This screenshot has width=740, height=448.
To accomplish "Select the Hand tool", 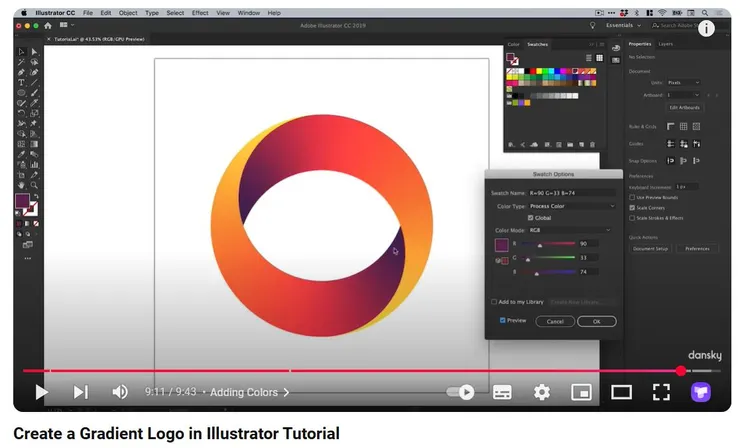I will pyautogui.click(x=21, y=186).
